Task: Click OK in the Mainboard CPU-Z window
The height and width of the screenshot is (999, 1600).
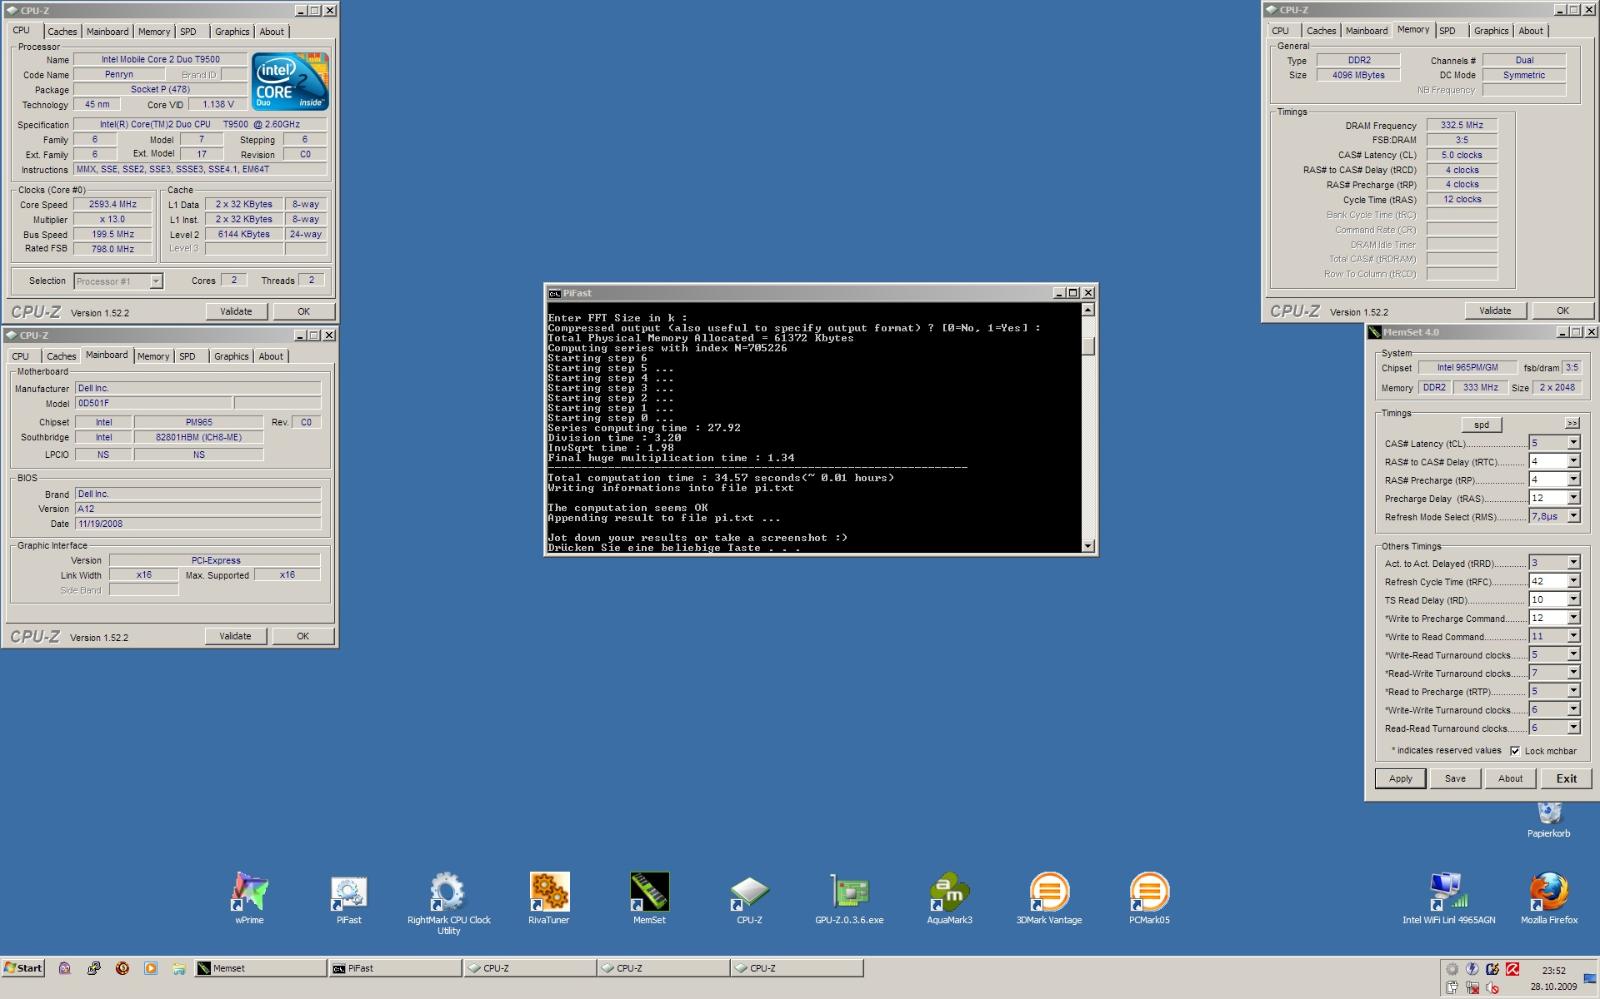Action: click(303, 636)
